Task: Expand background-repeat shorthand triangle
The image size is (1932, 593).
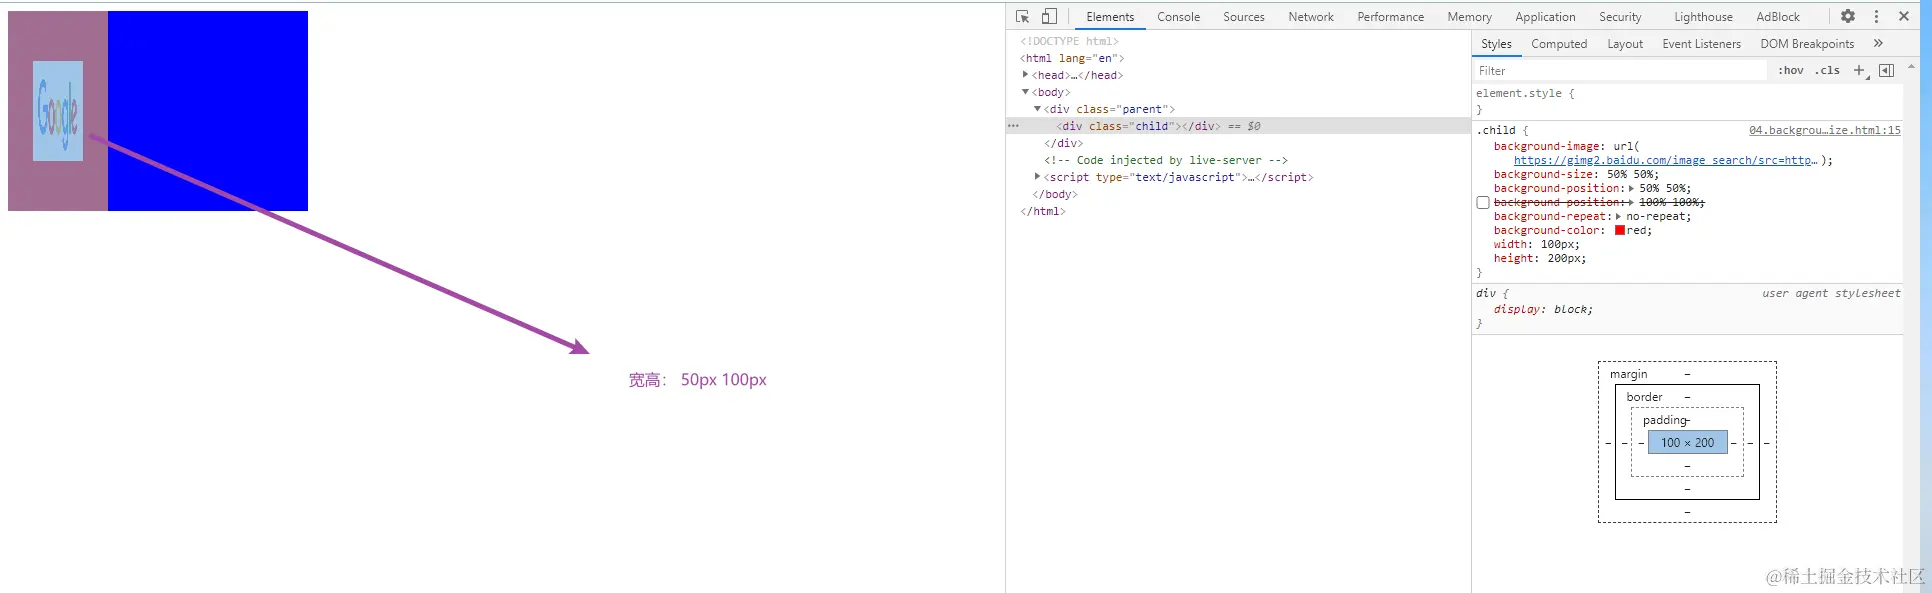Action: pos(1618,216)
